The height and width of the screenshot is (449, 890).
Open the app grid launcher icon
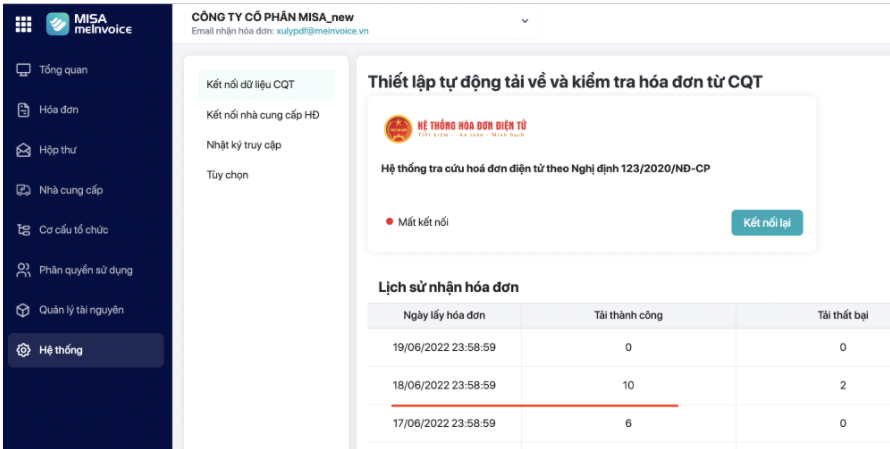23,24
